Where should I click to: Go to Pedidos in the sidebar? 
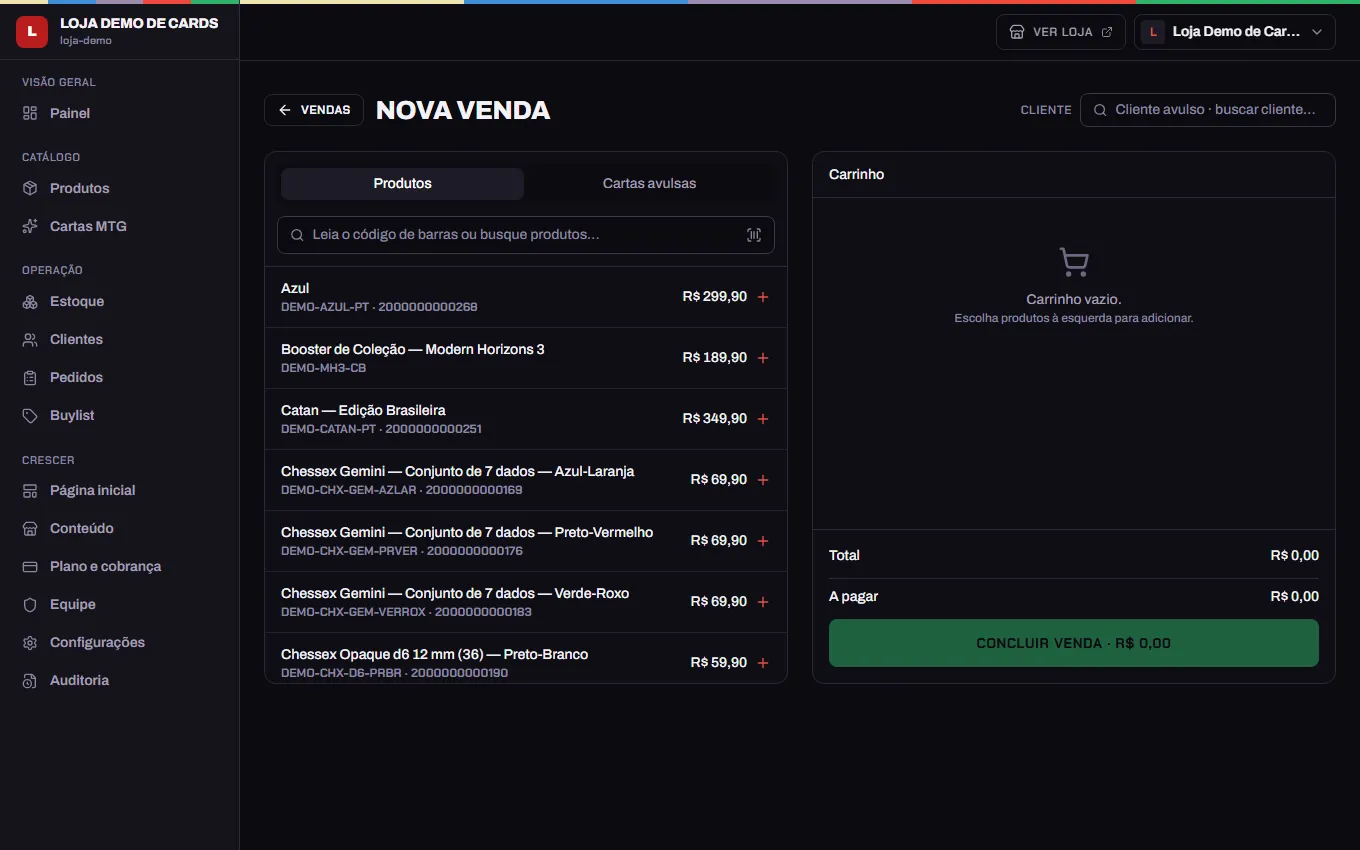pos(120,377)
